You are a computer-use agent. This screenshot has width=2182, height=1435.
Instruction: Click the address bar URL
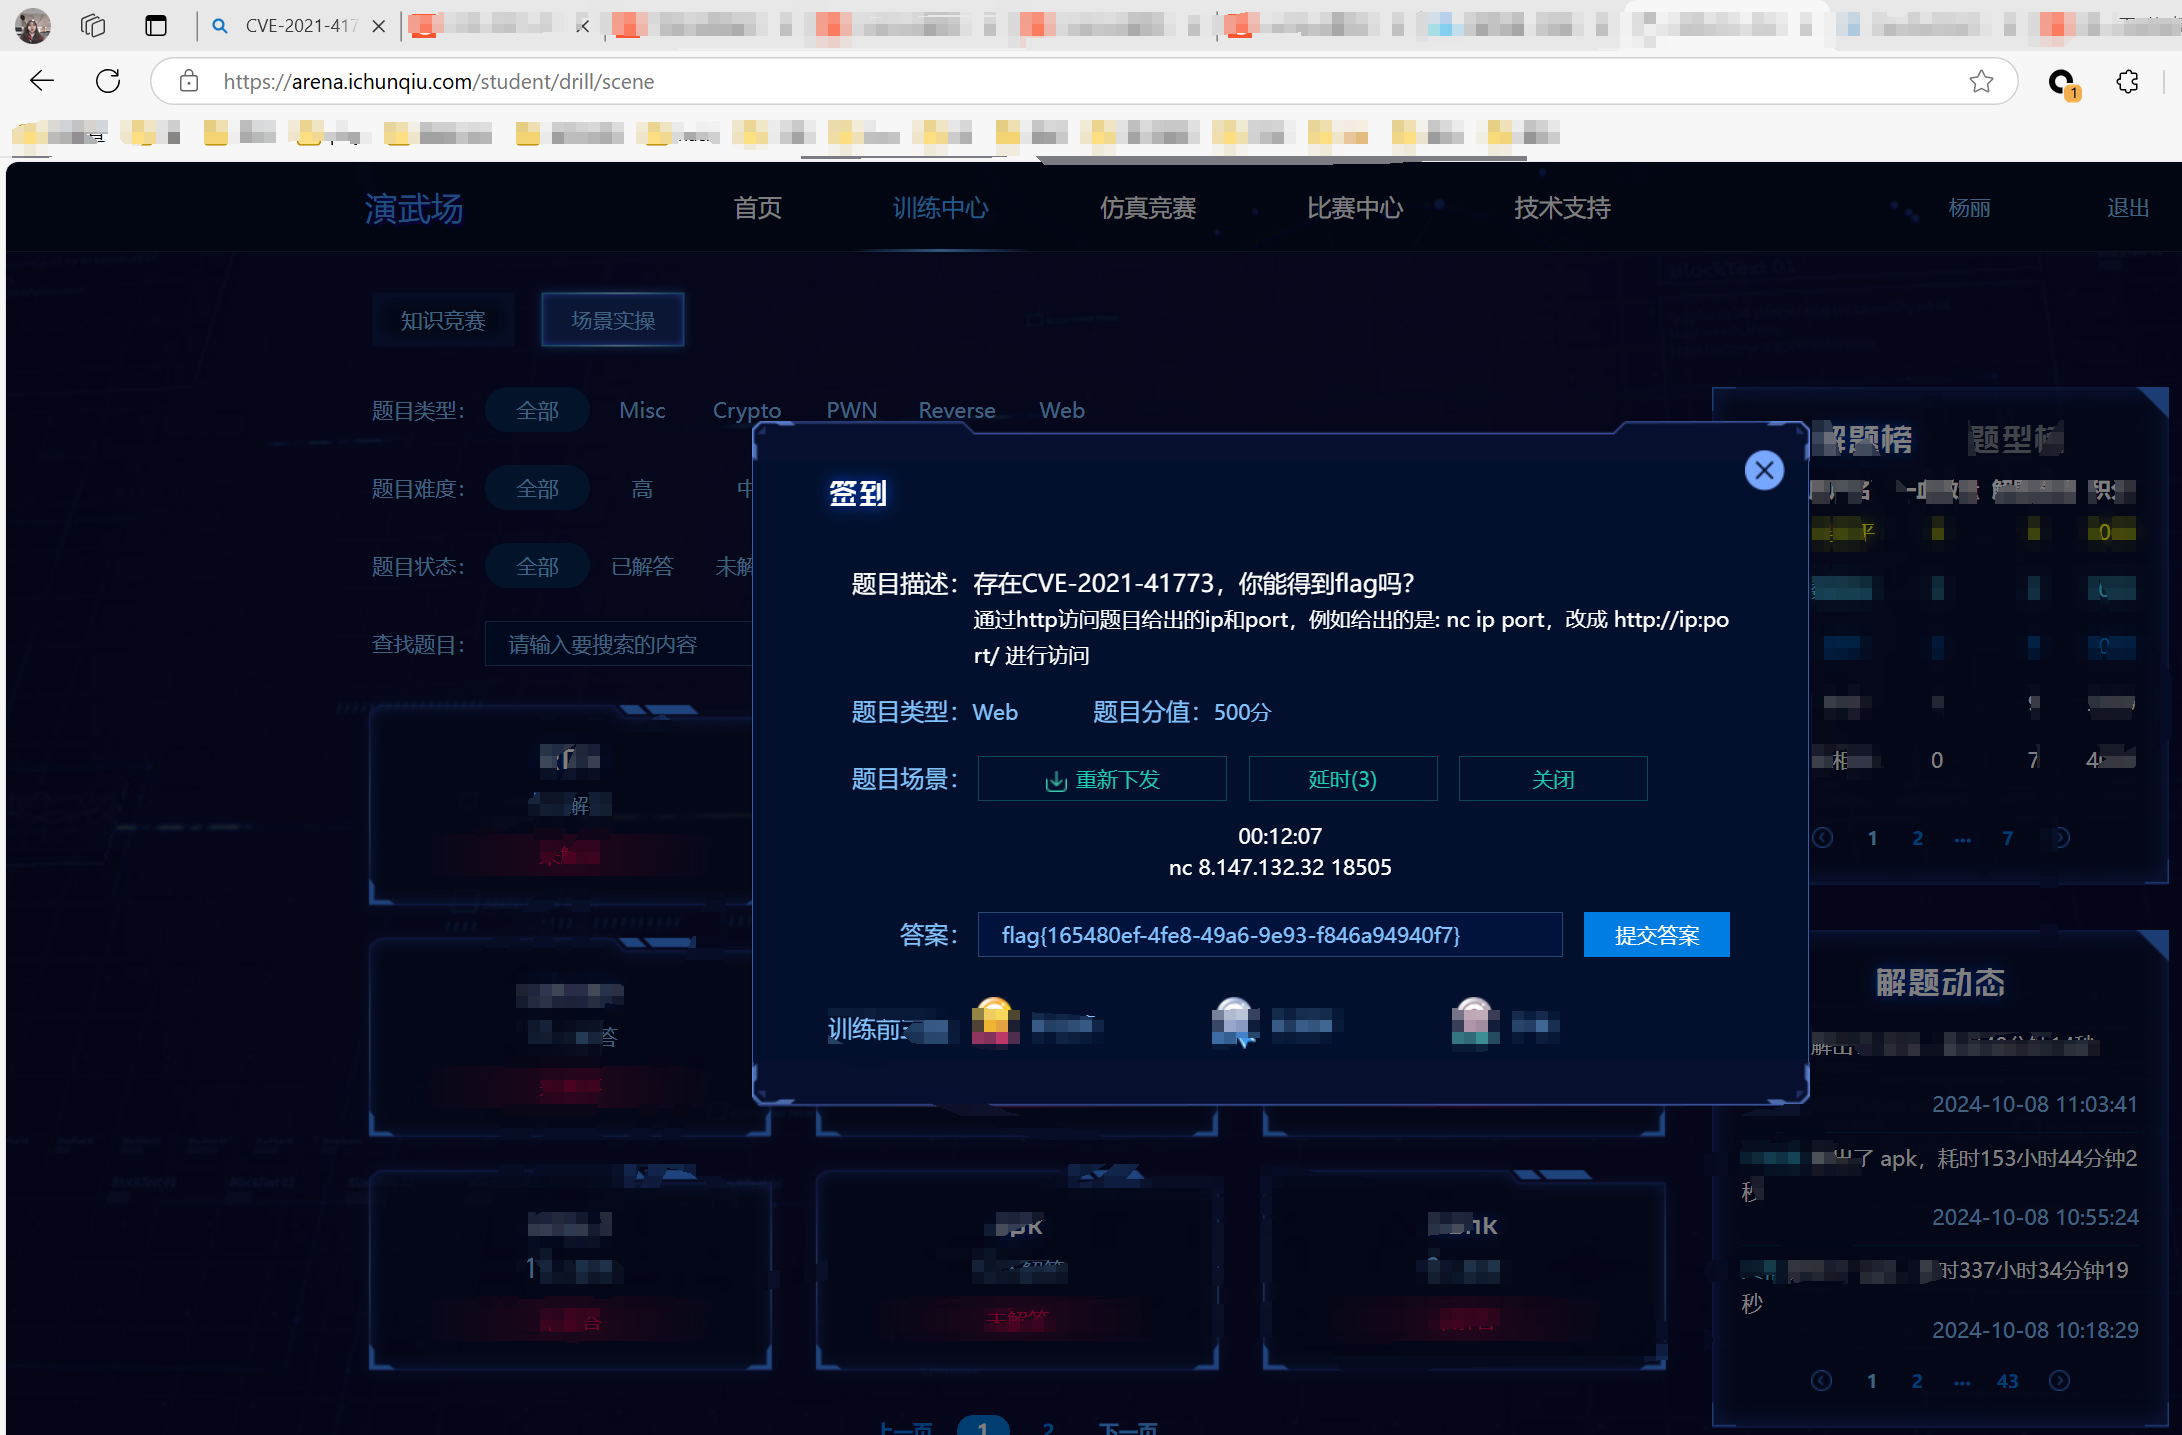pyautogui.click(x=439, y=81)
